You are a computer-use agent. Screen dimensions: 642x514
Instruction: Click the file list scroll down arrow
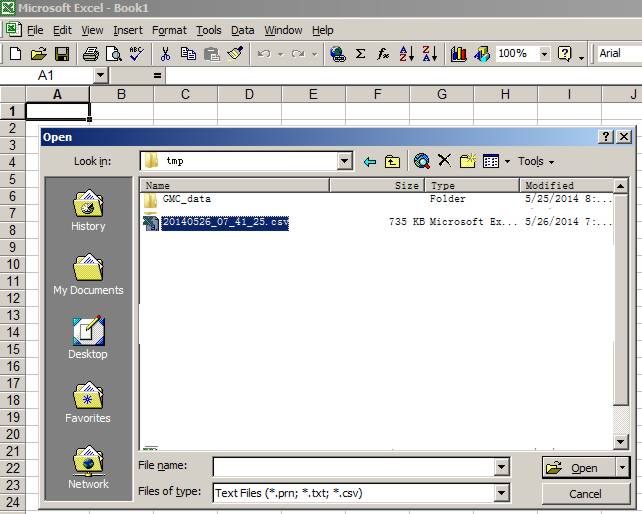(x=621, y=442)
